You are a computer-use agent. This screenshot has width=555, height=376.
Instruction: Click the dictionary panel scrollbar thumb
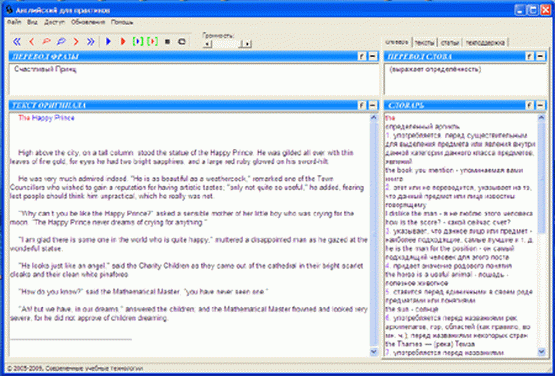[541, 178]
